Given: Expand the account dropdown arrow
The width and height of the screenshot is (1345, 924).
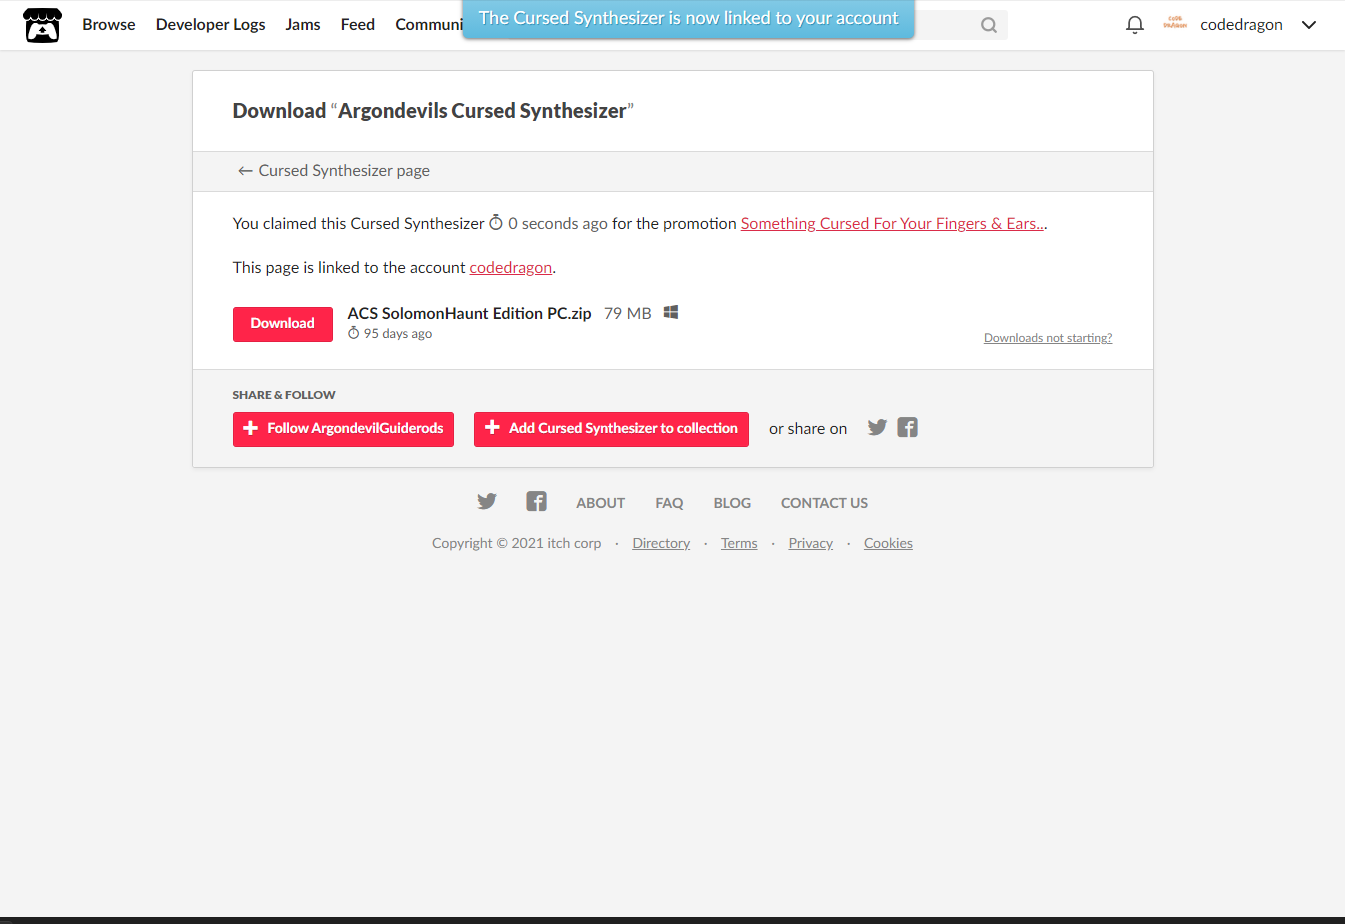Looking at the screenshot, I should coord(1308,25).
